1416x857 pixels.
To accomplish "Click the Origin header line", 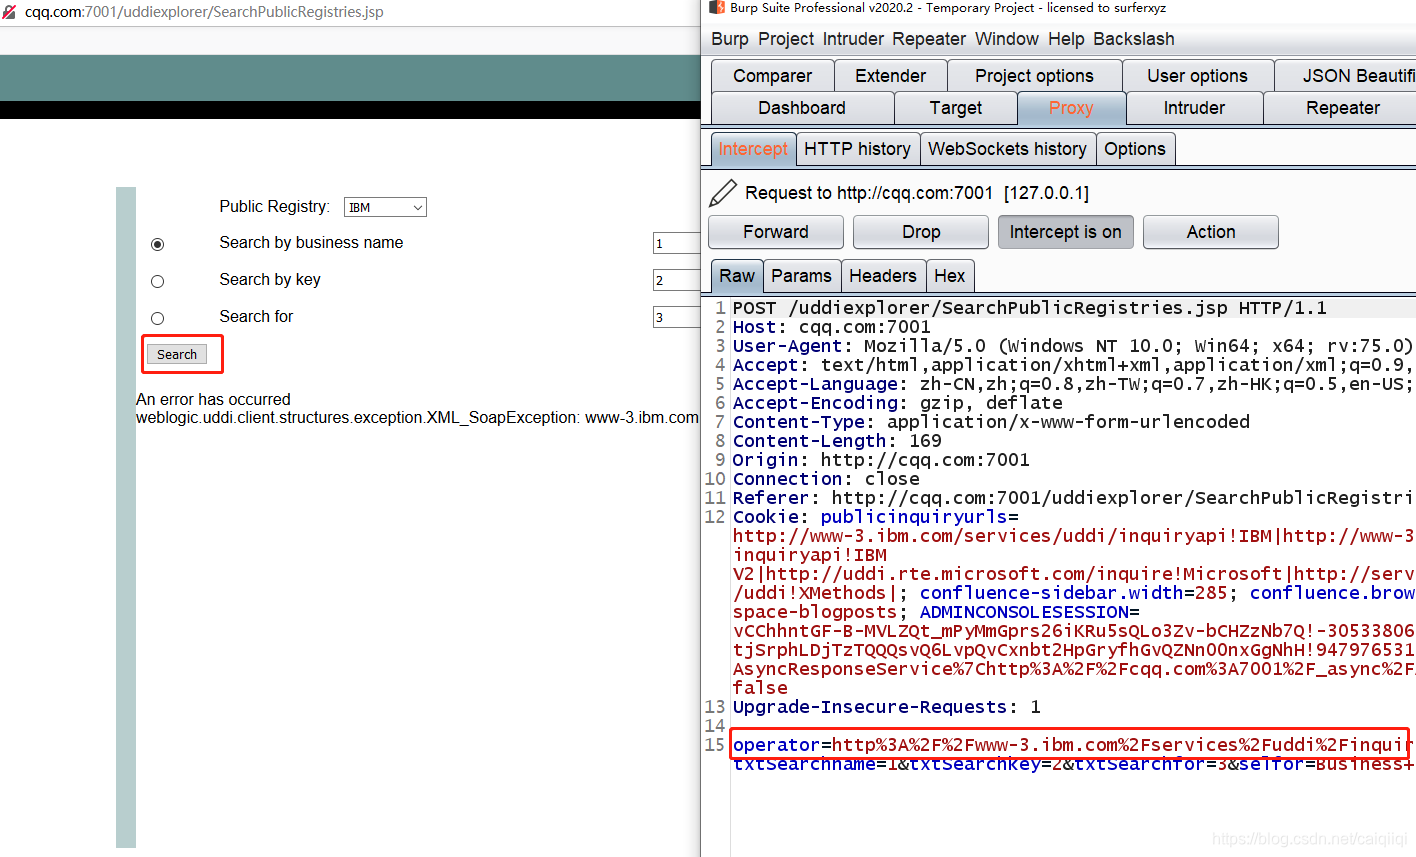I will tap(881, 460).
